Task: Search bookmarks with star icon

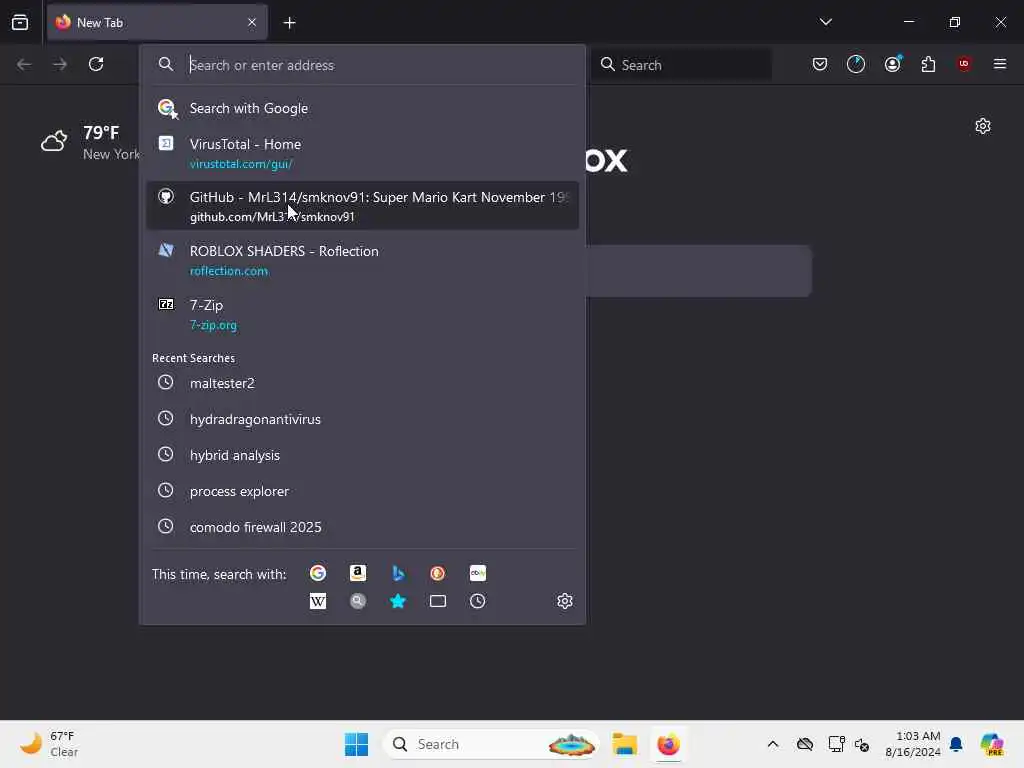Action: pos(398,601)
